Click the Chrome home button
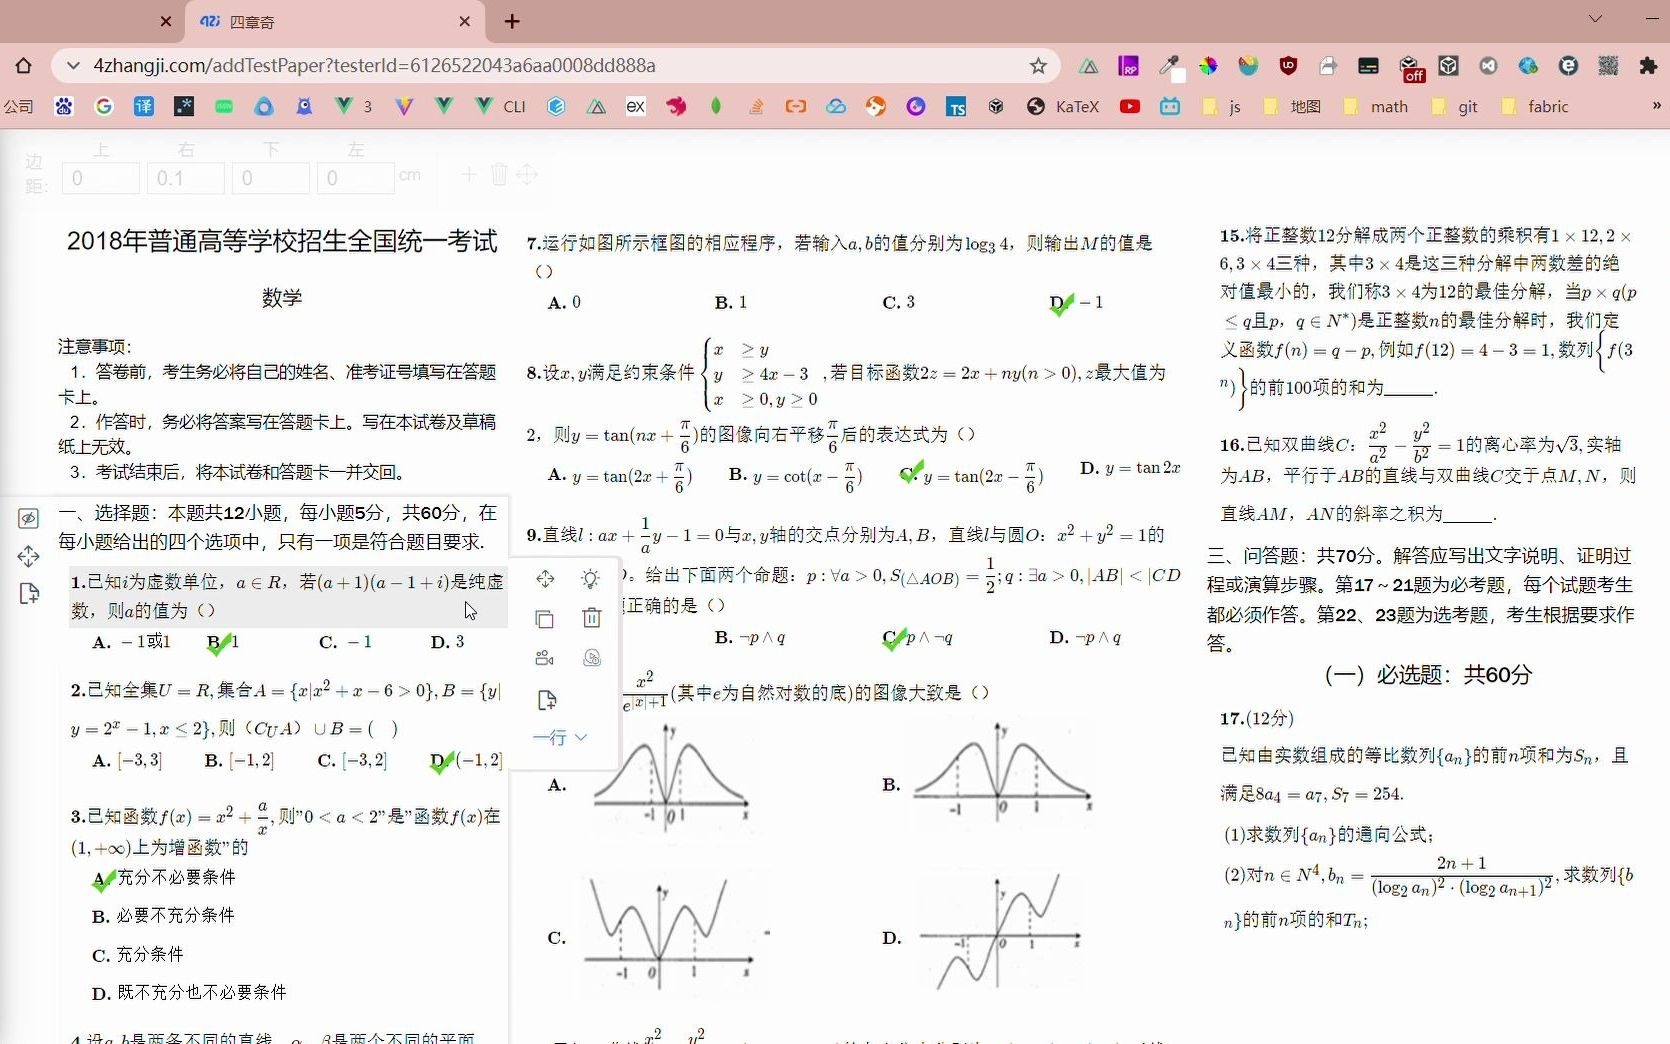This screenshot has height=1044, width=1670. [x=24, y=66]
